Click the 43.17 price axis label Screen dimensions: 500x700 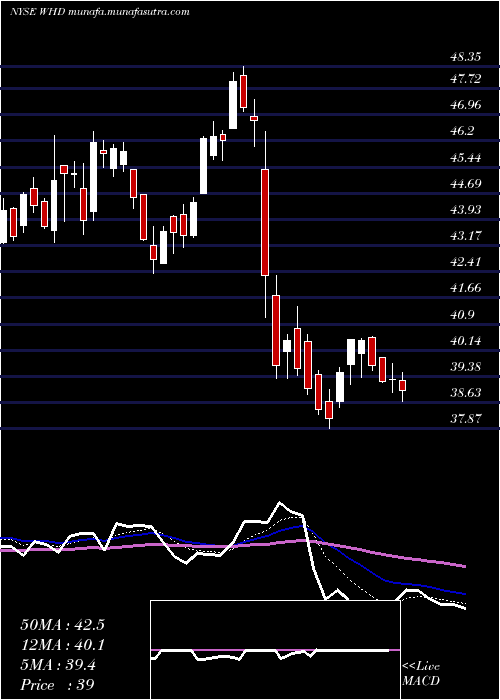(x=466, y=235)
